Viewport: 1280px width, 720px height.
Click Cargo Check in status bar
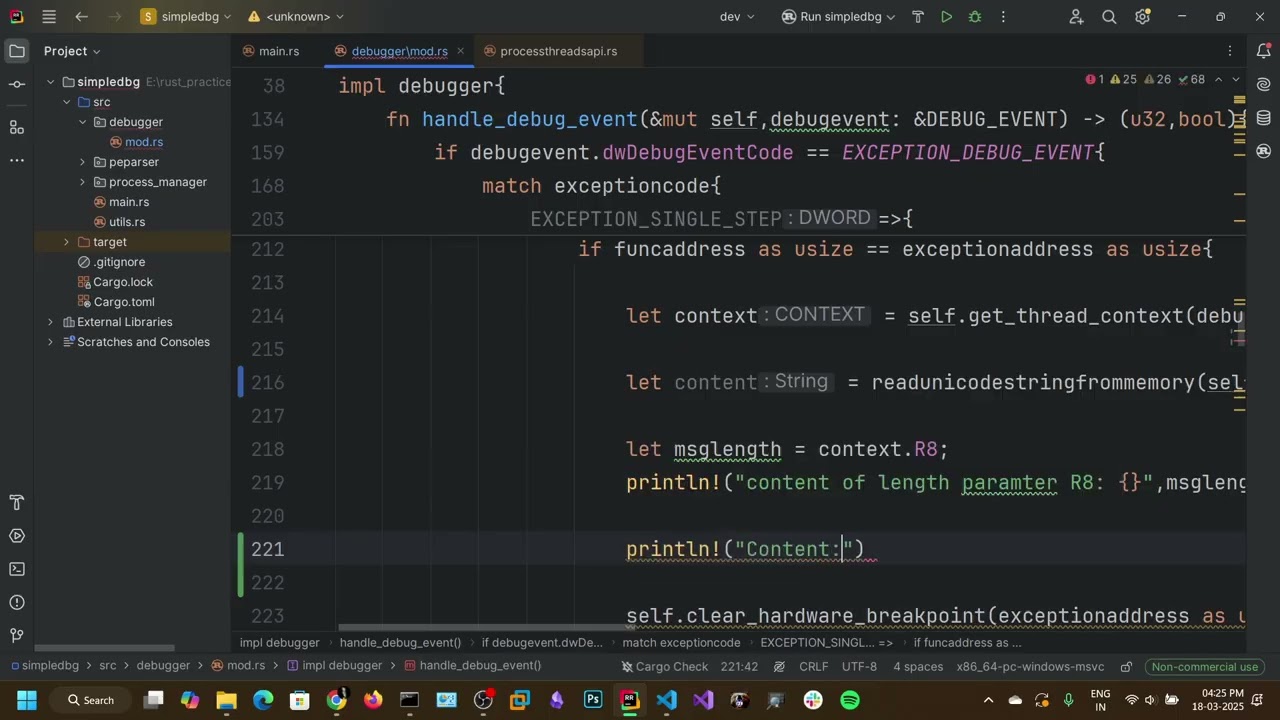tap(664, 667)
